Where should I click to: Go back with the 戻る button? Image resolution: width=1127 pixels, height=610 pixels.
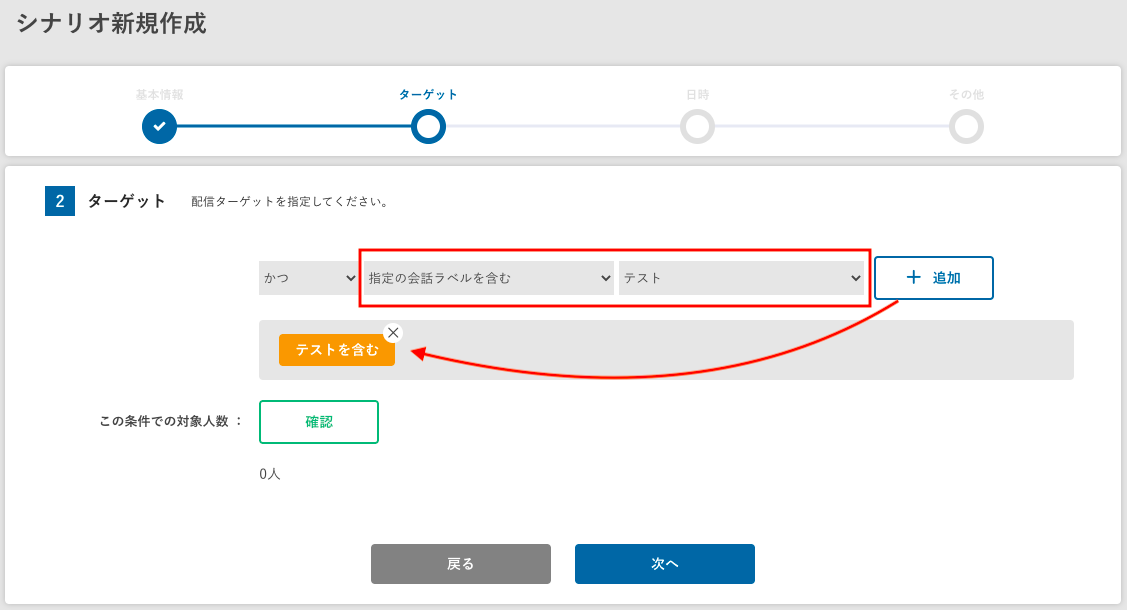point(461,564)
